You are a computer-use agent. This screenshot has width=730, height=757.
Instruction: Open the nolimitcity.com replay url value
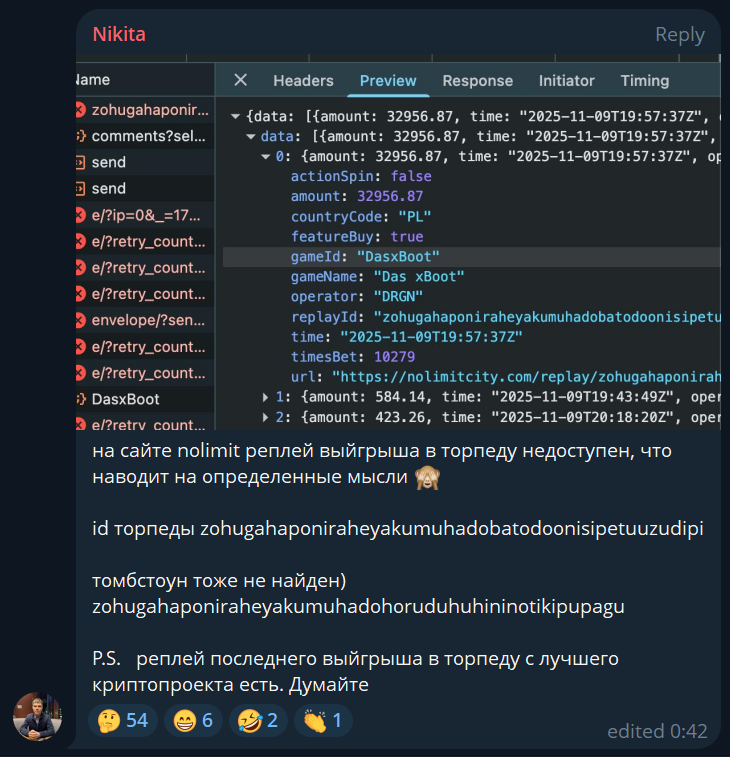coord(526,377)
